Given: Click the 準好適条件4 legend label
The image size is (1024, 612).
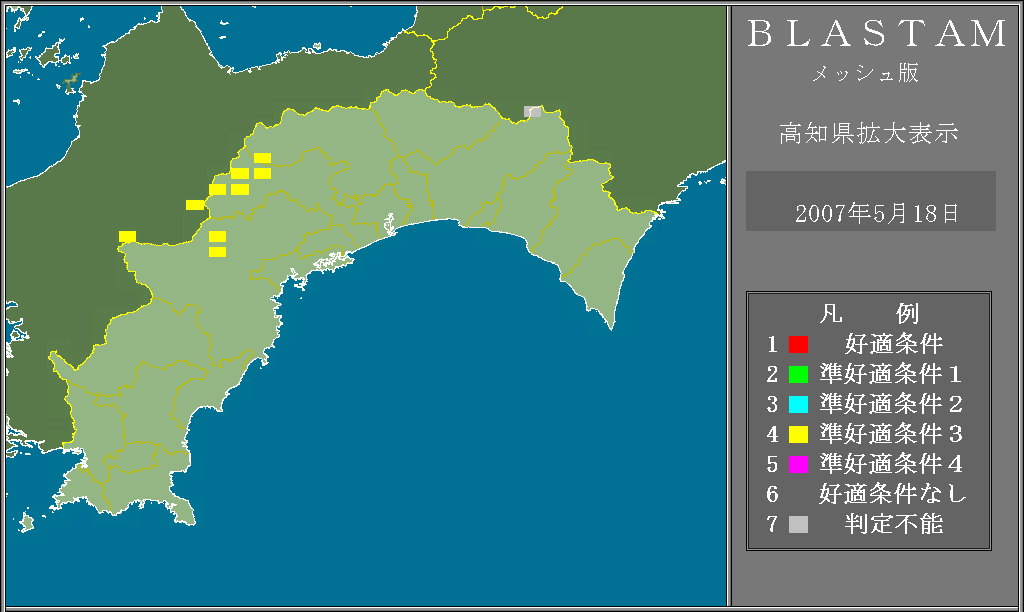Looking at the screenshot, I should pyautogui.click(x=891, y=464).
